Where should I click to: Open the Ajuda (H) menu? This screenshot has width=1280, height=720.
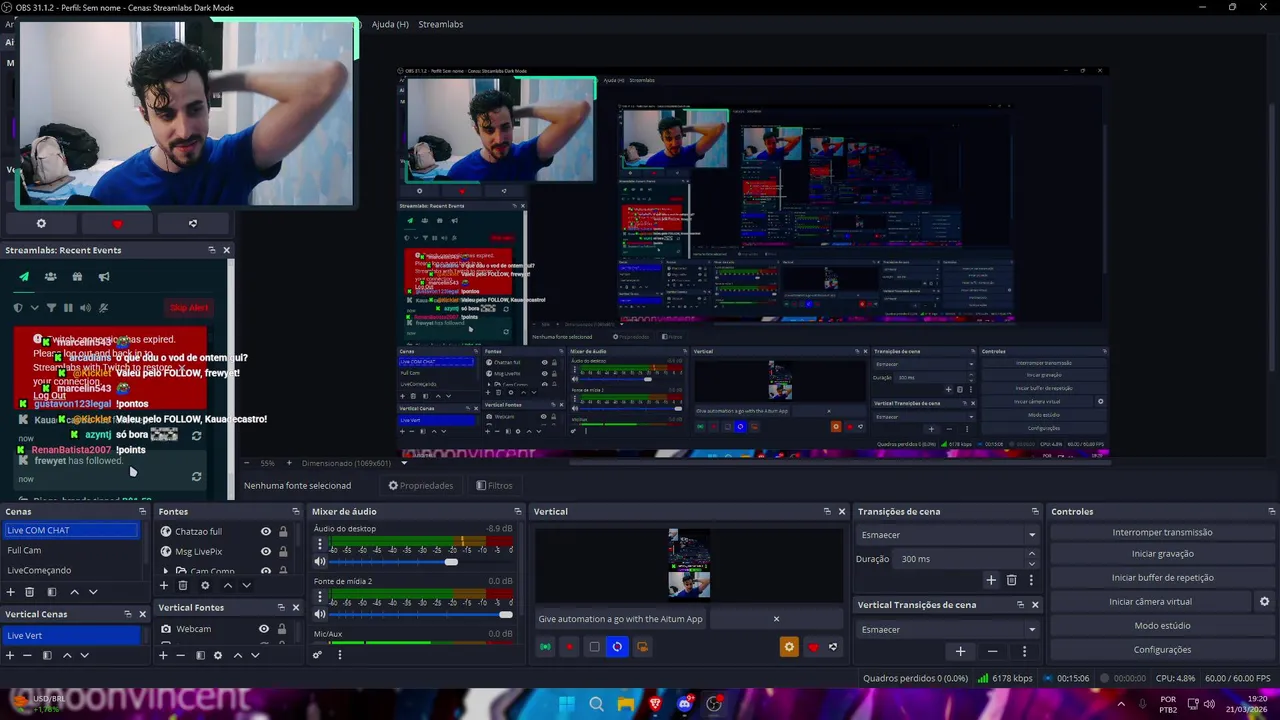tap(390, 24)
